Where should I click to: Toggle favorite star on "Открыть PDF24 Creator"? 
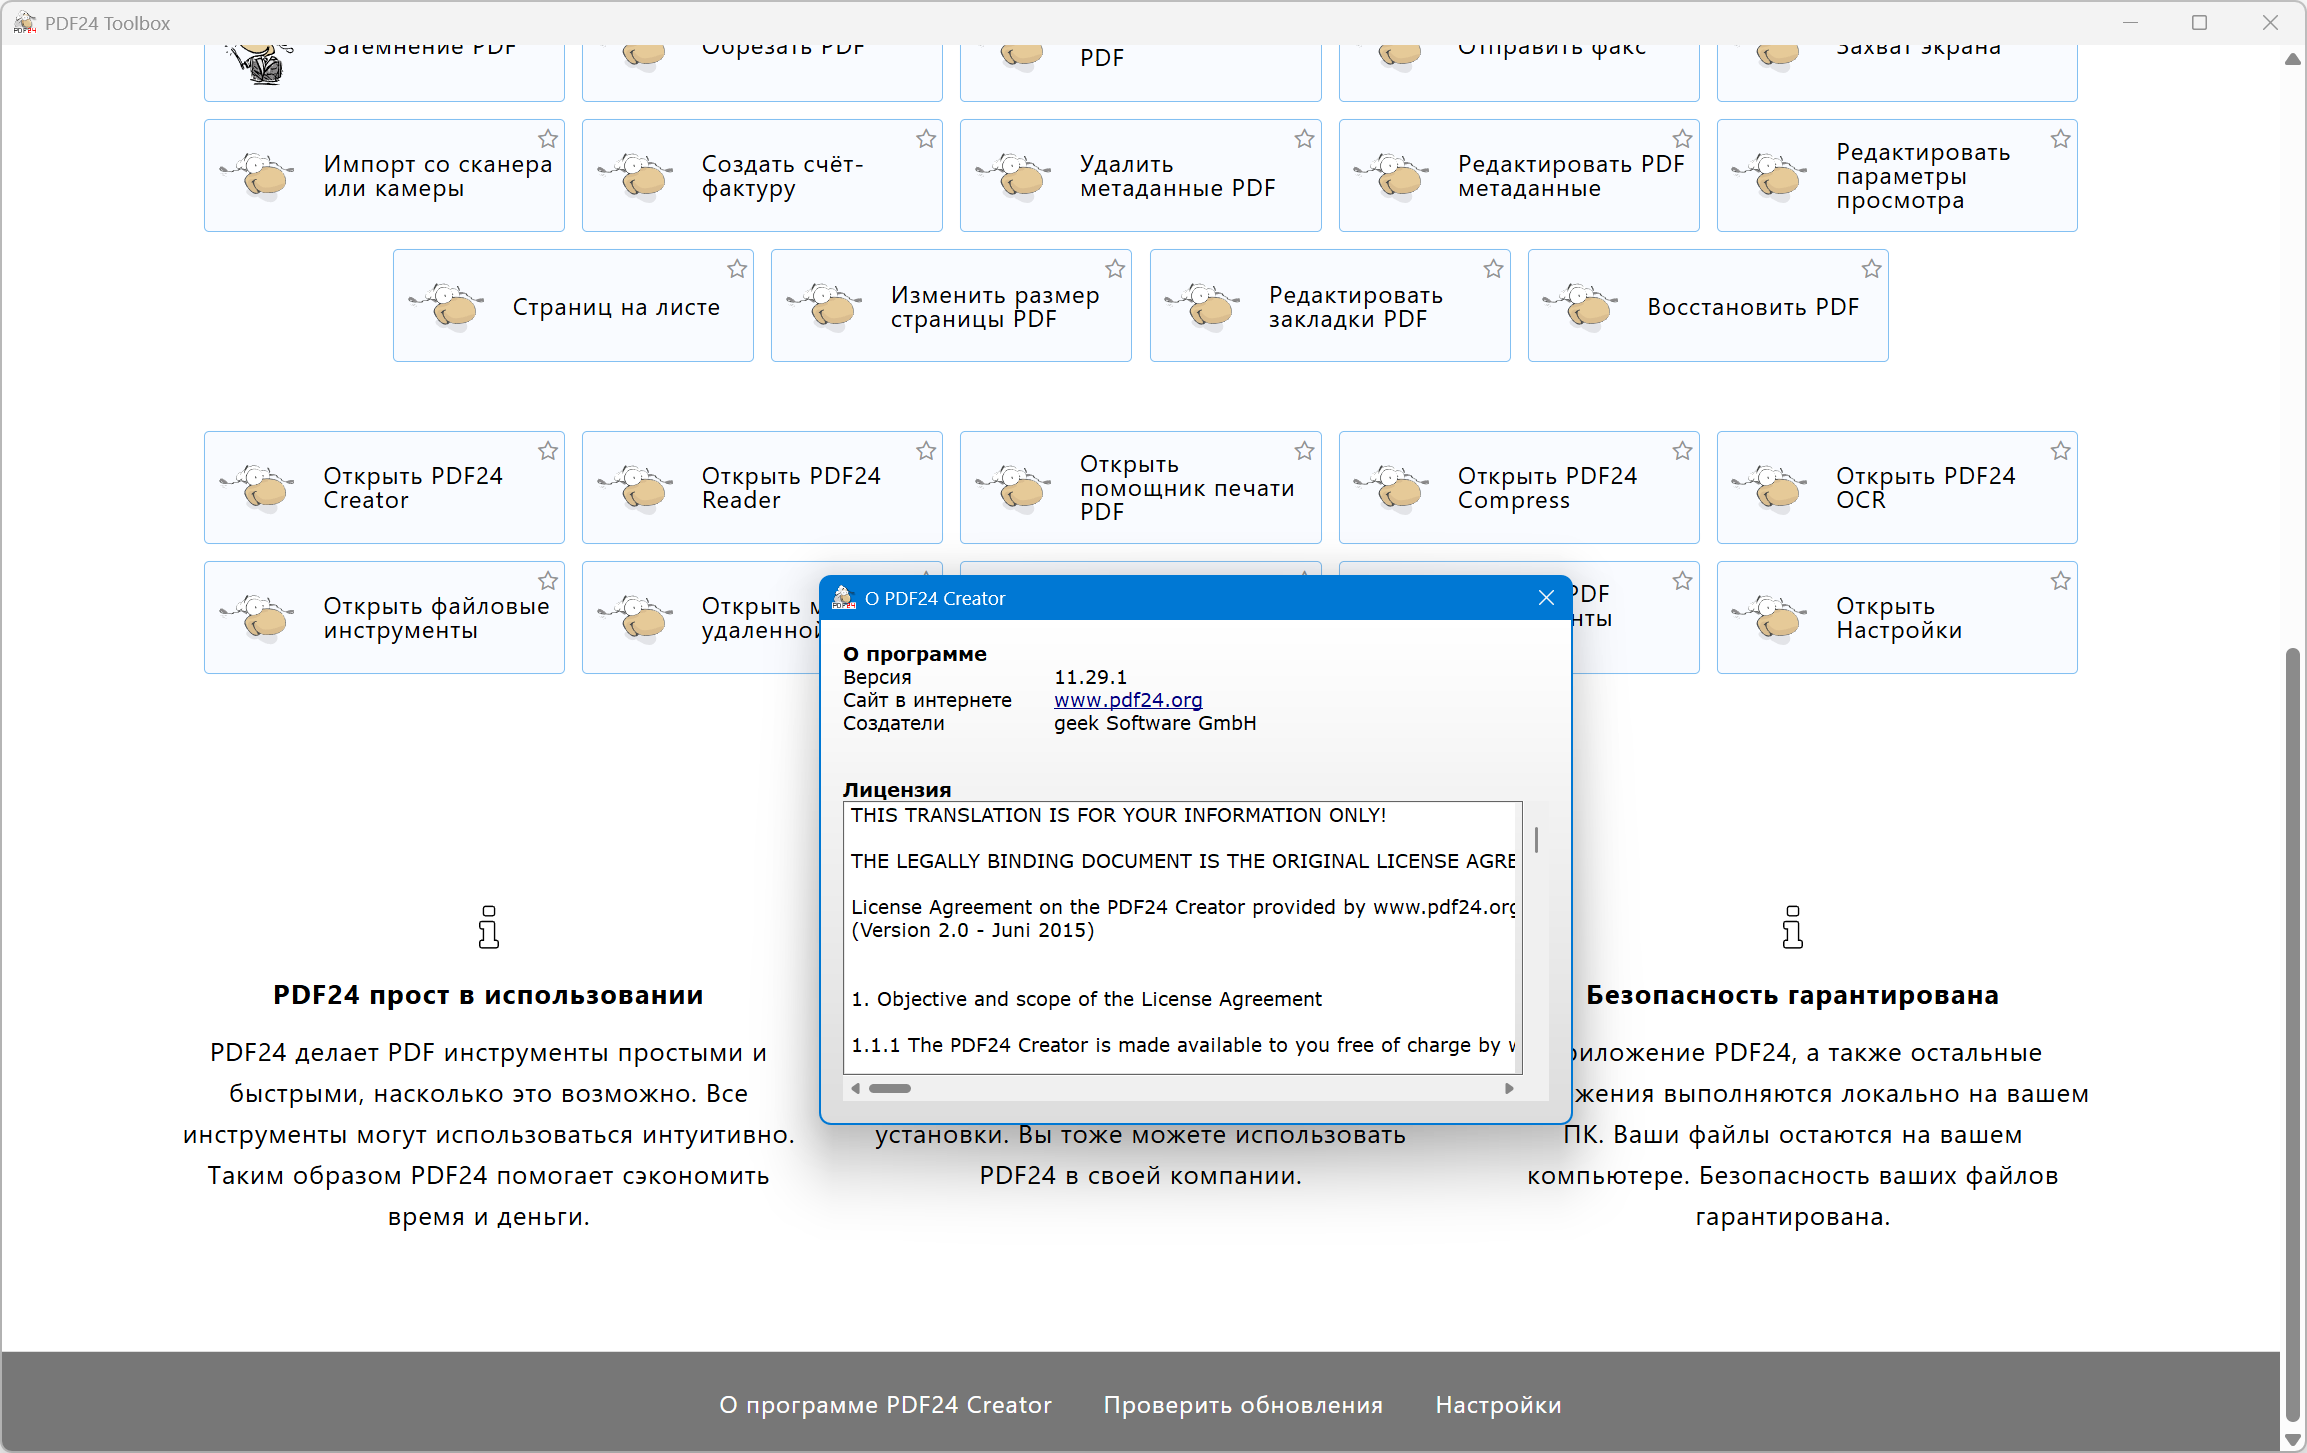547,451
